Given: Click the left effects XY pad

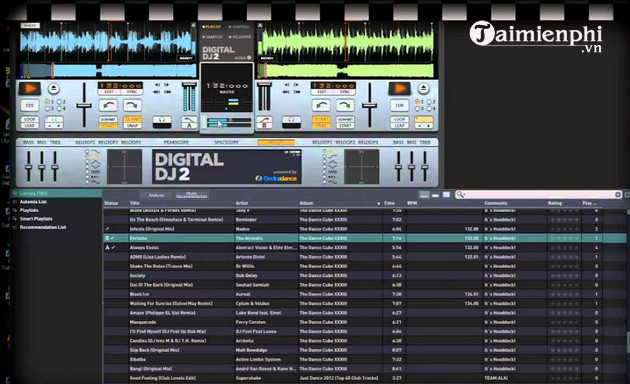Looking at the screenshot, I should coord(125,167).
